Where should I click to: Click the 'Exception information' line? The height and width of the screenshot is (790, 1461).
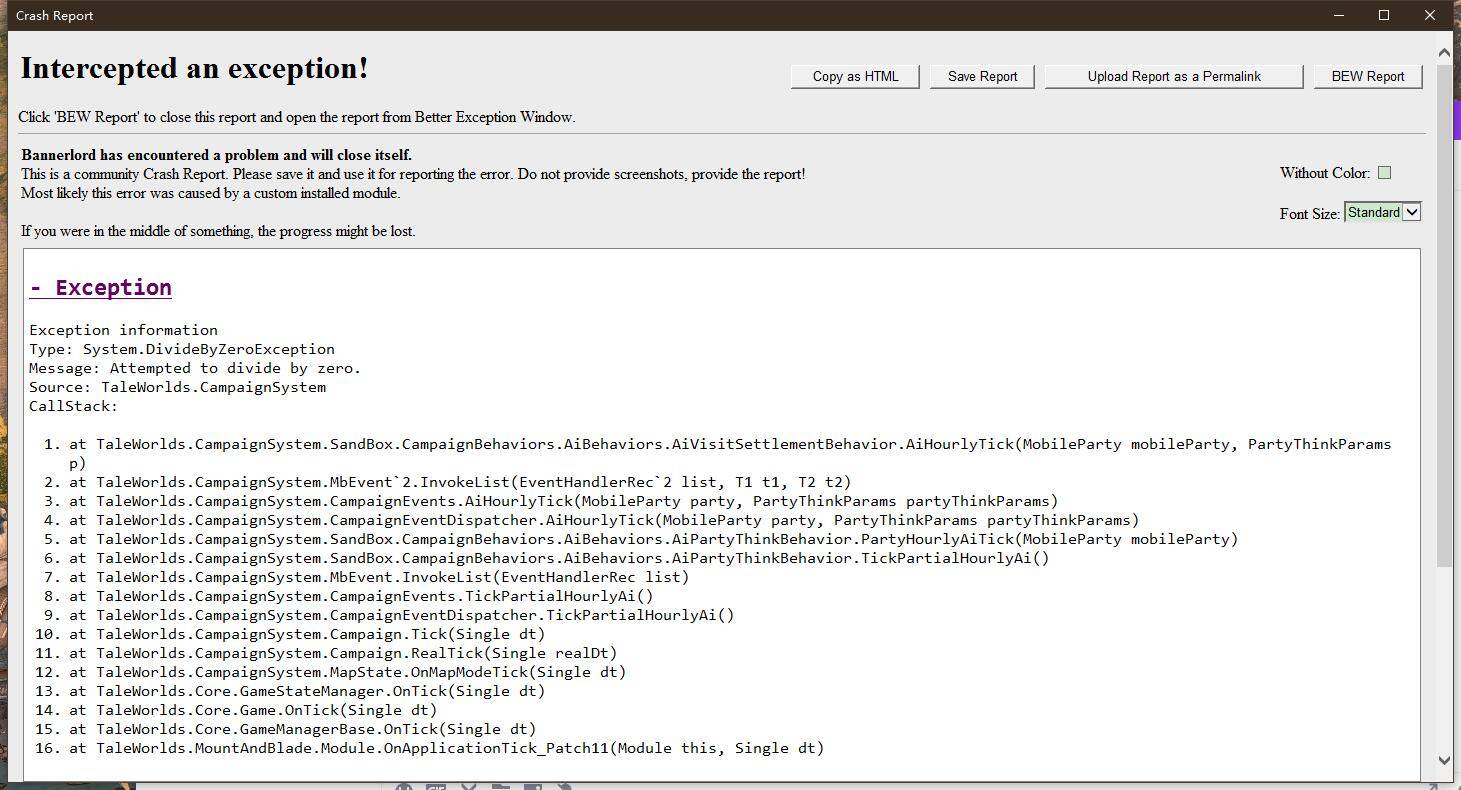coord(123,330)
